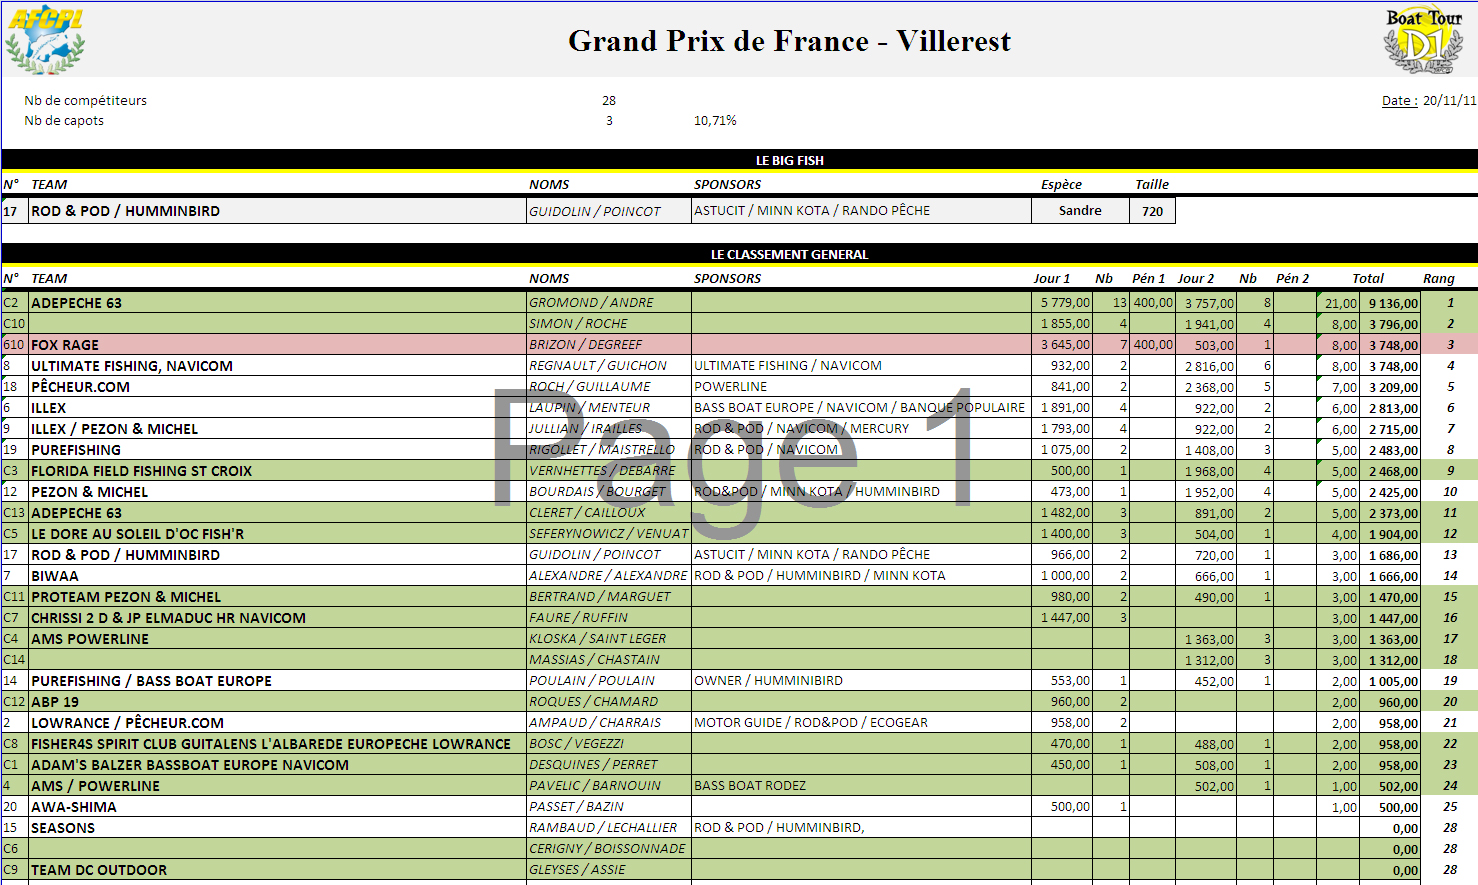Select PROTEAM PEZON & MICHEL team cell

pos(278,596)
